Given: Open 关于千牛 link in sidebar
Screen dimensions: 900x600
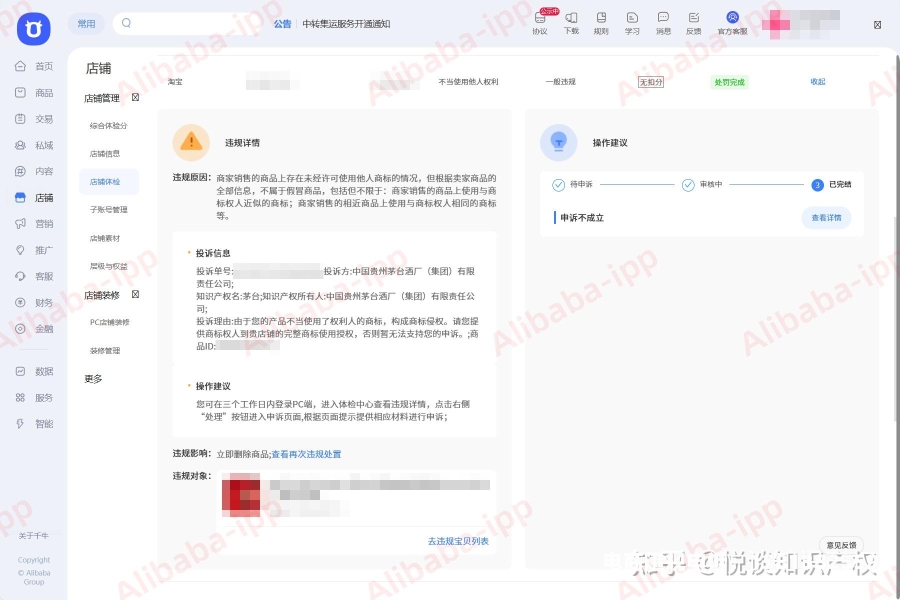Looking at the screenshot, I should (x=33, y=536).
